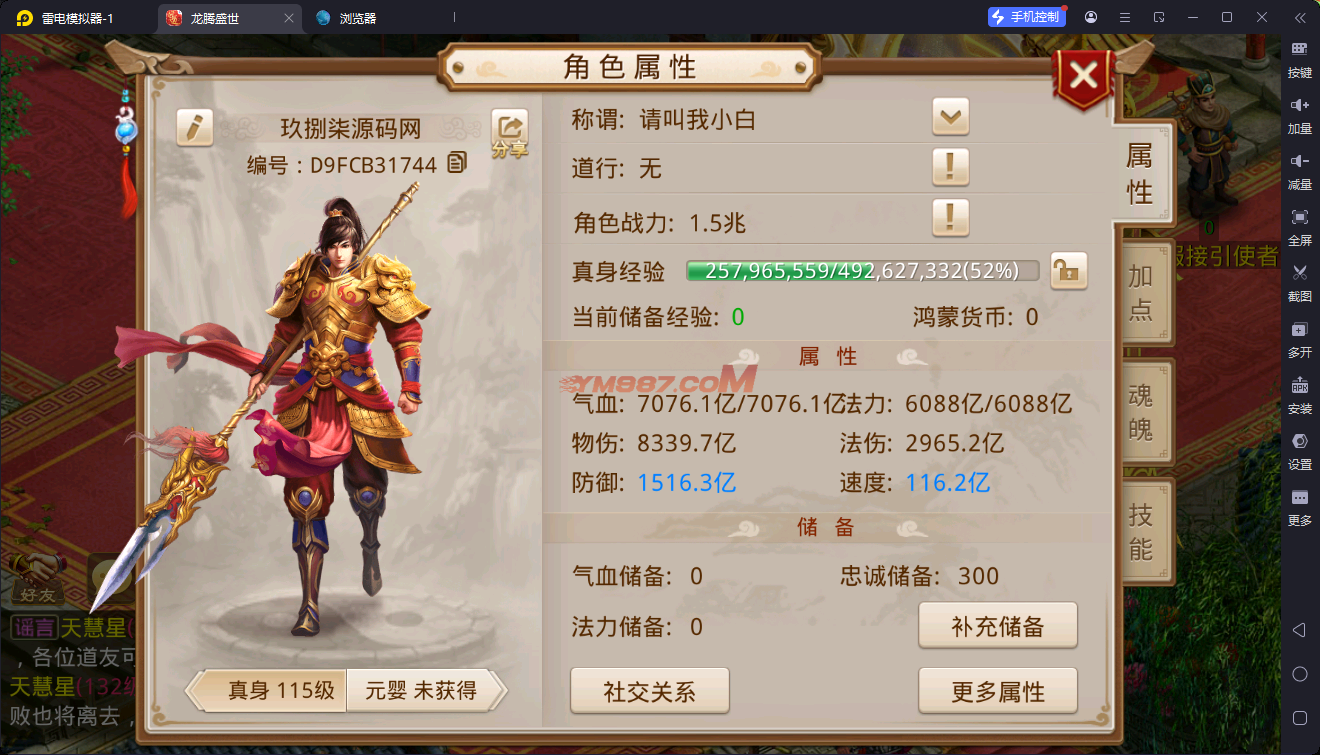Click the 补充储备 button
Screen dimensions: 1320x755
point(998,626)
